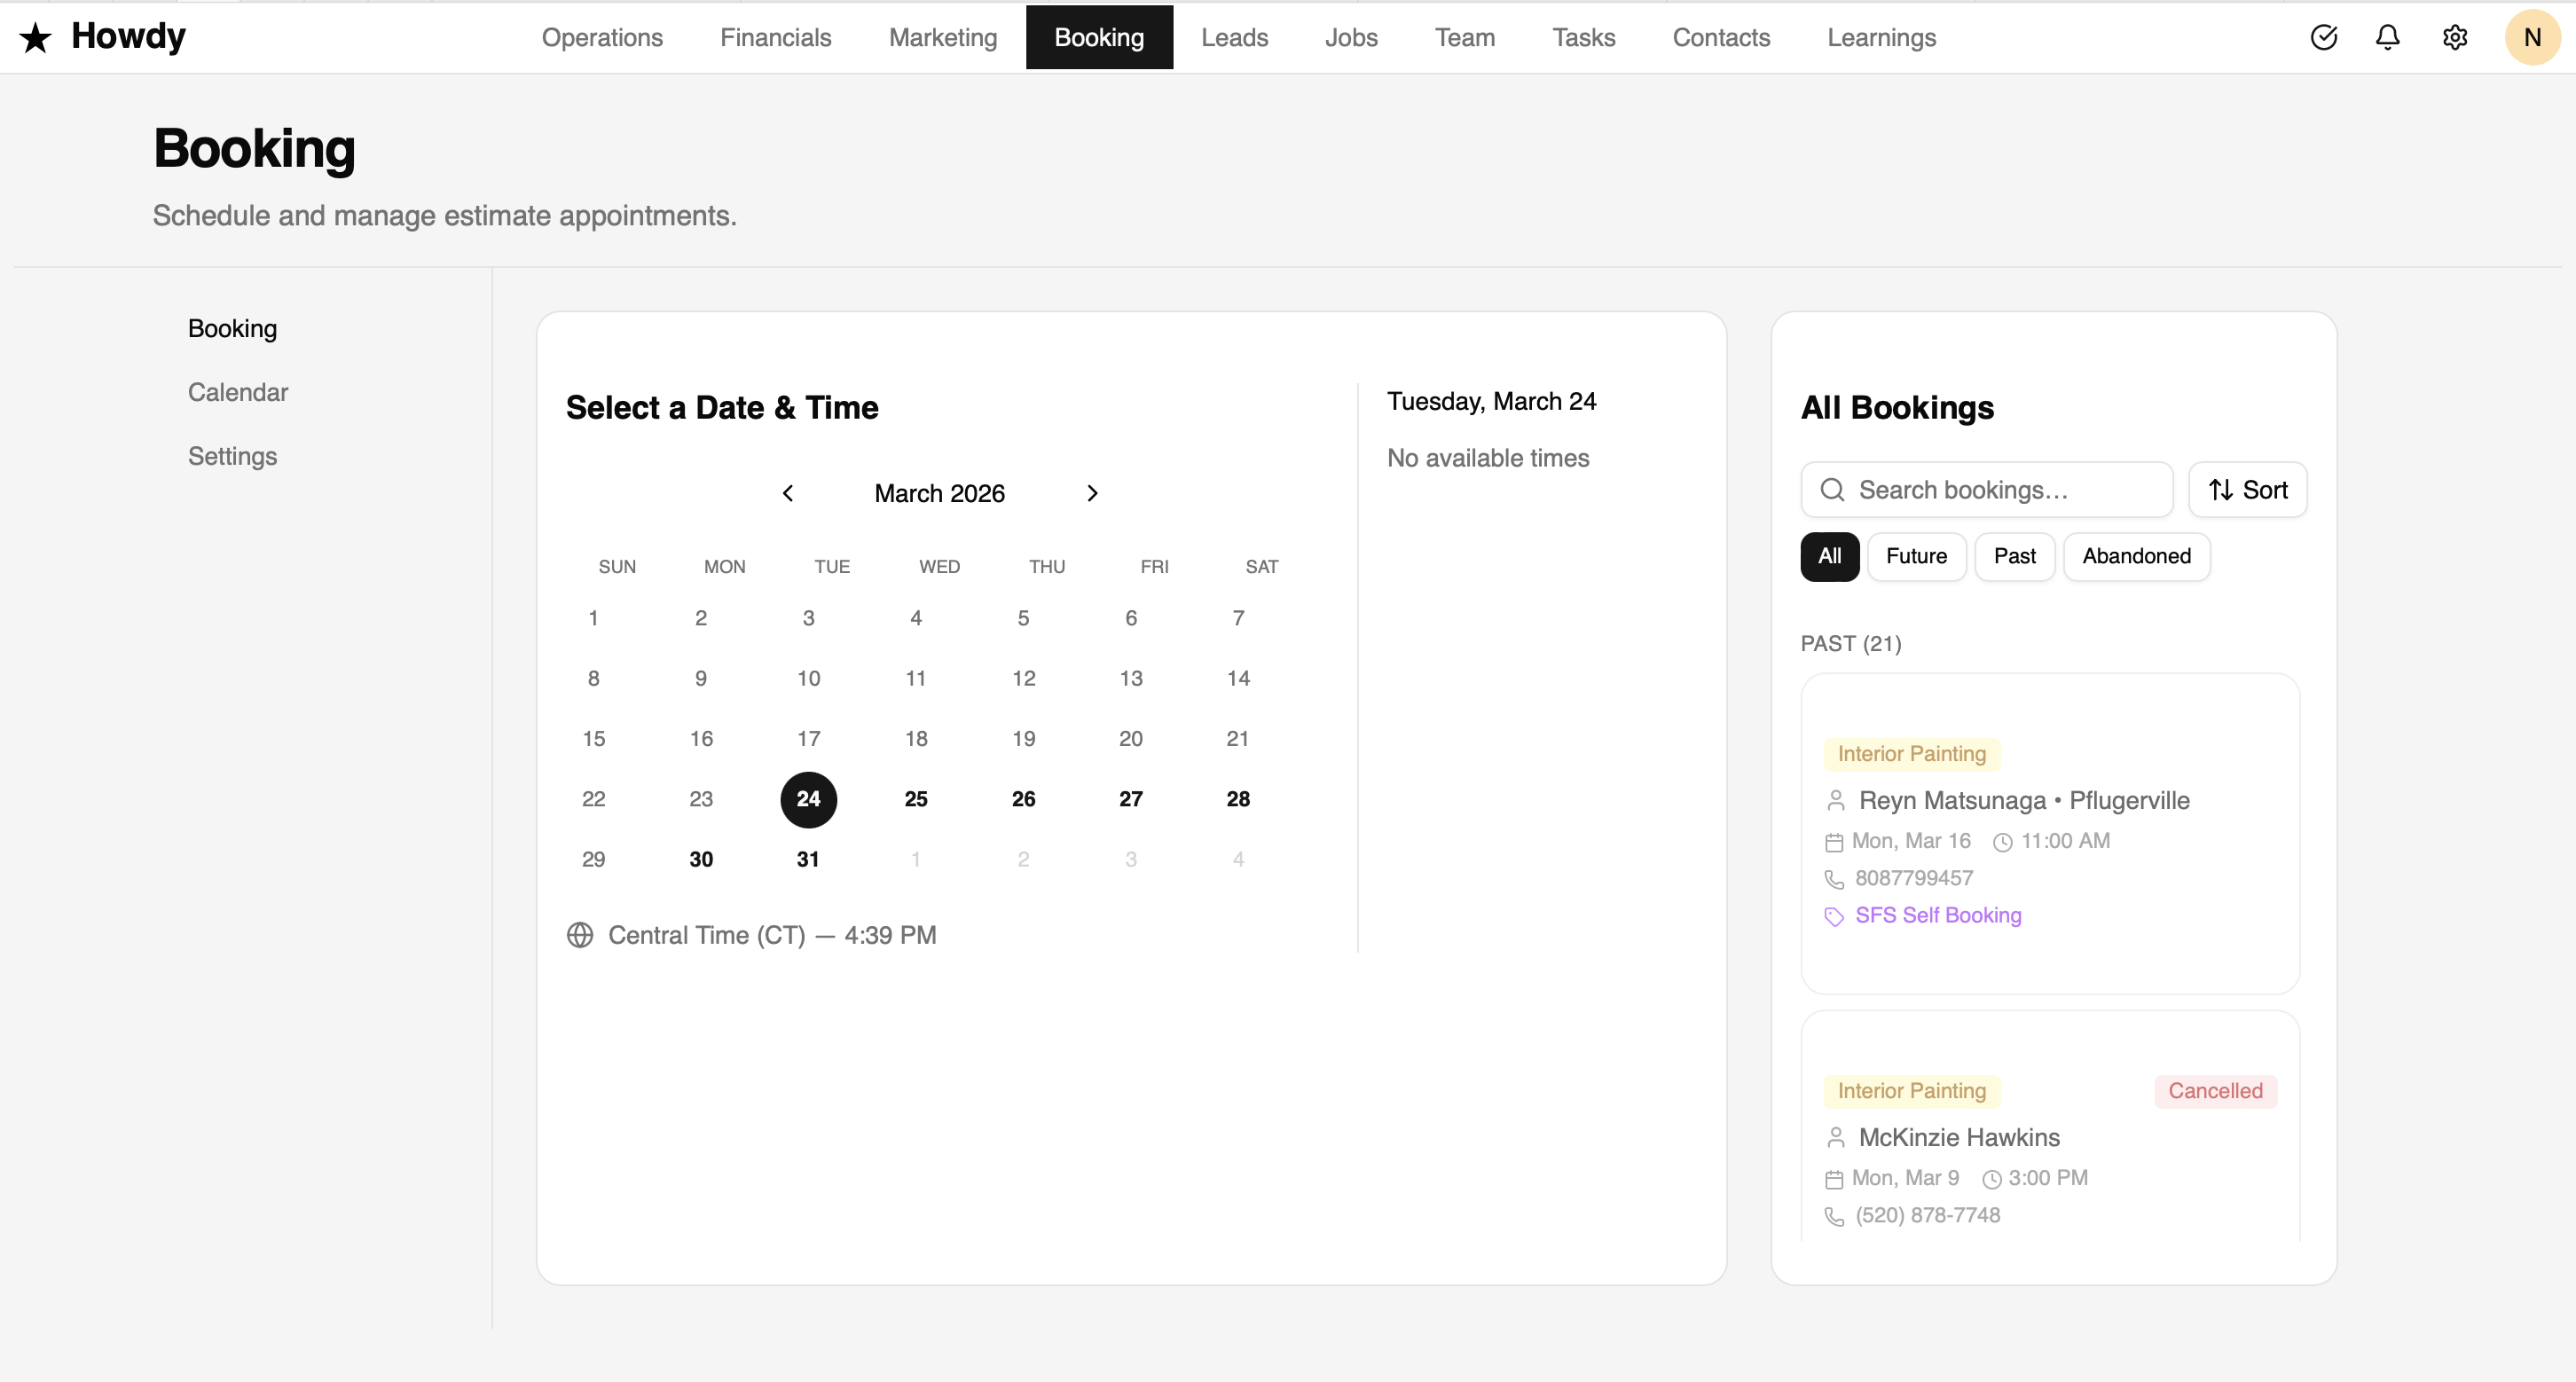This screenshot has height=1382, width=2576.
Task: Click the magnifying glass in search bookings field
Action: 1833,490
